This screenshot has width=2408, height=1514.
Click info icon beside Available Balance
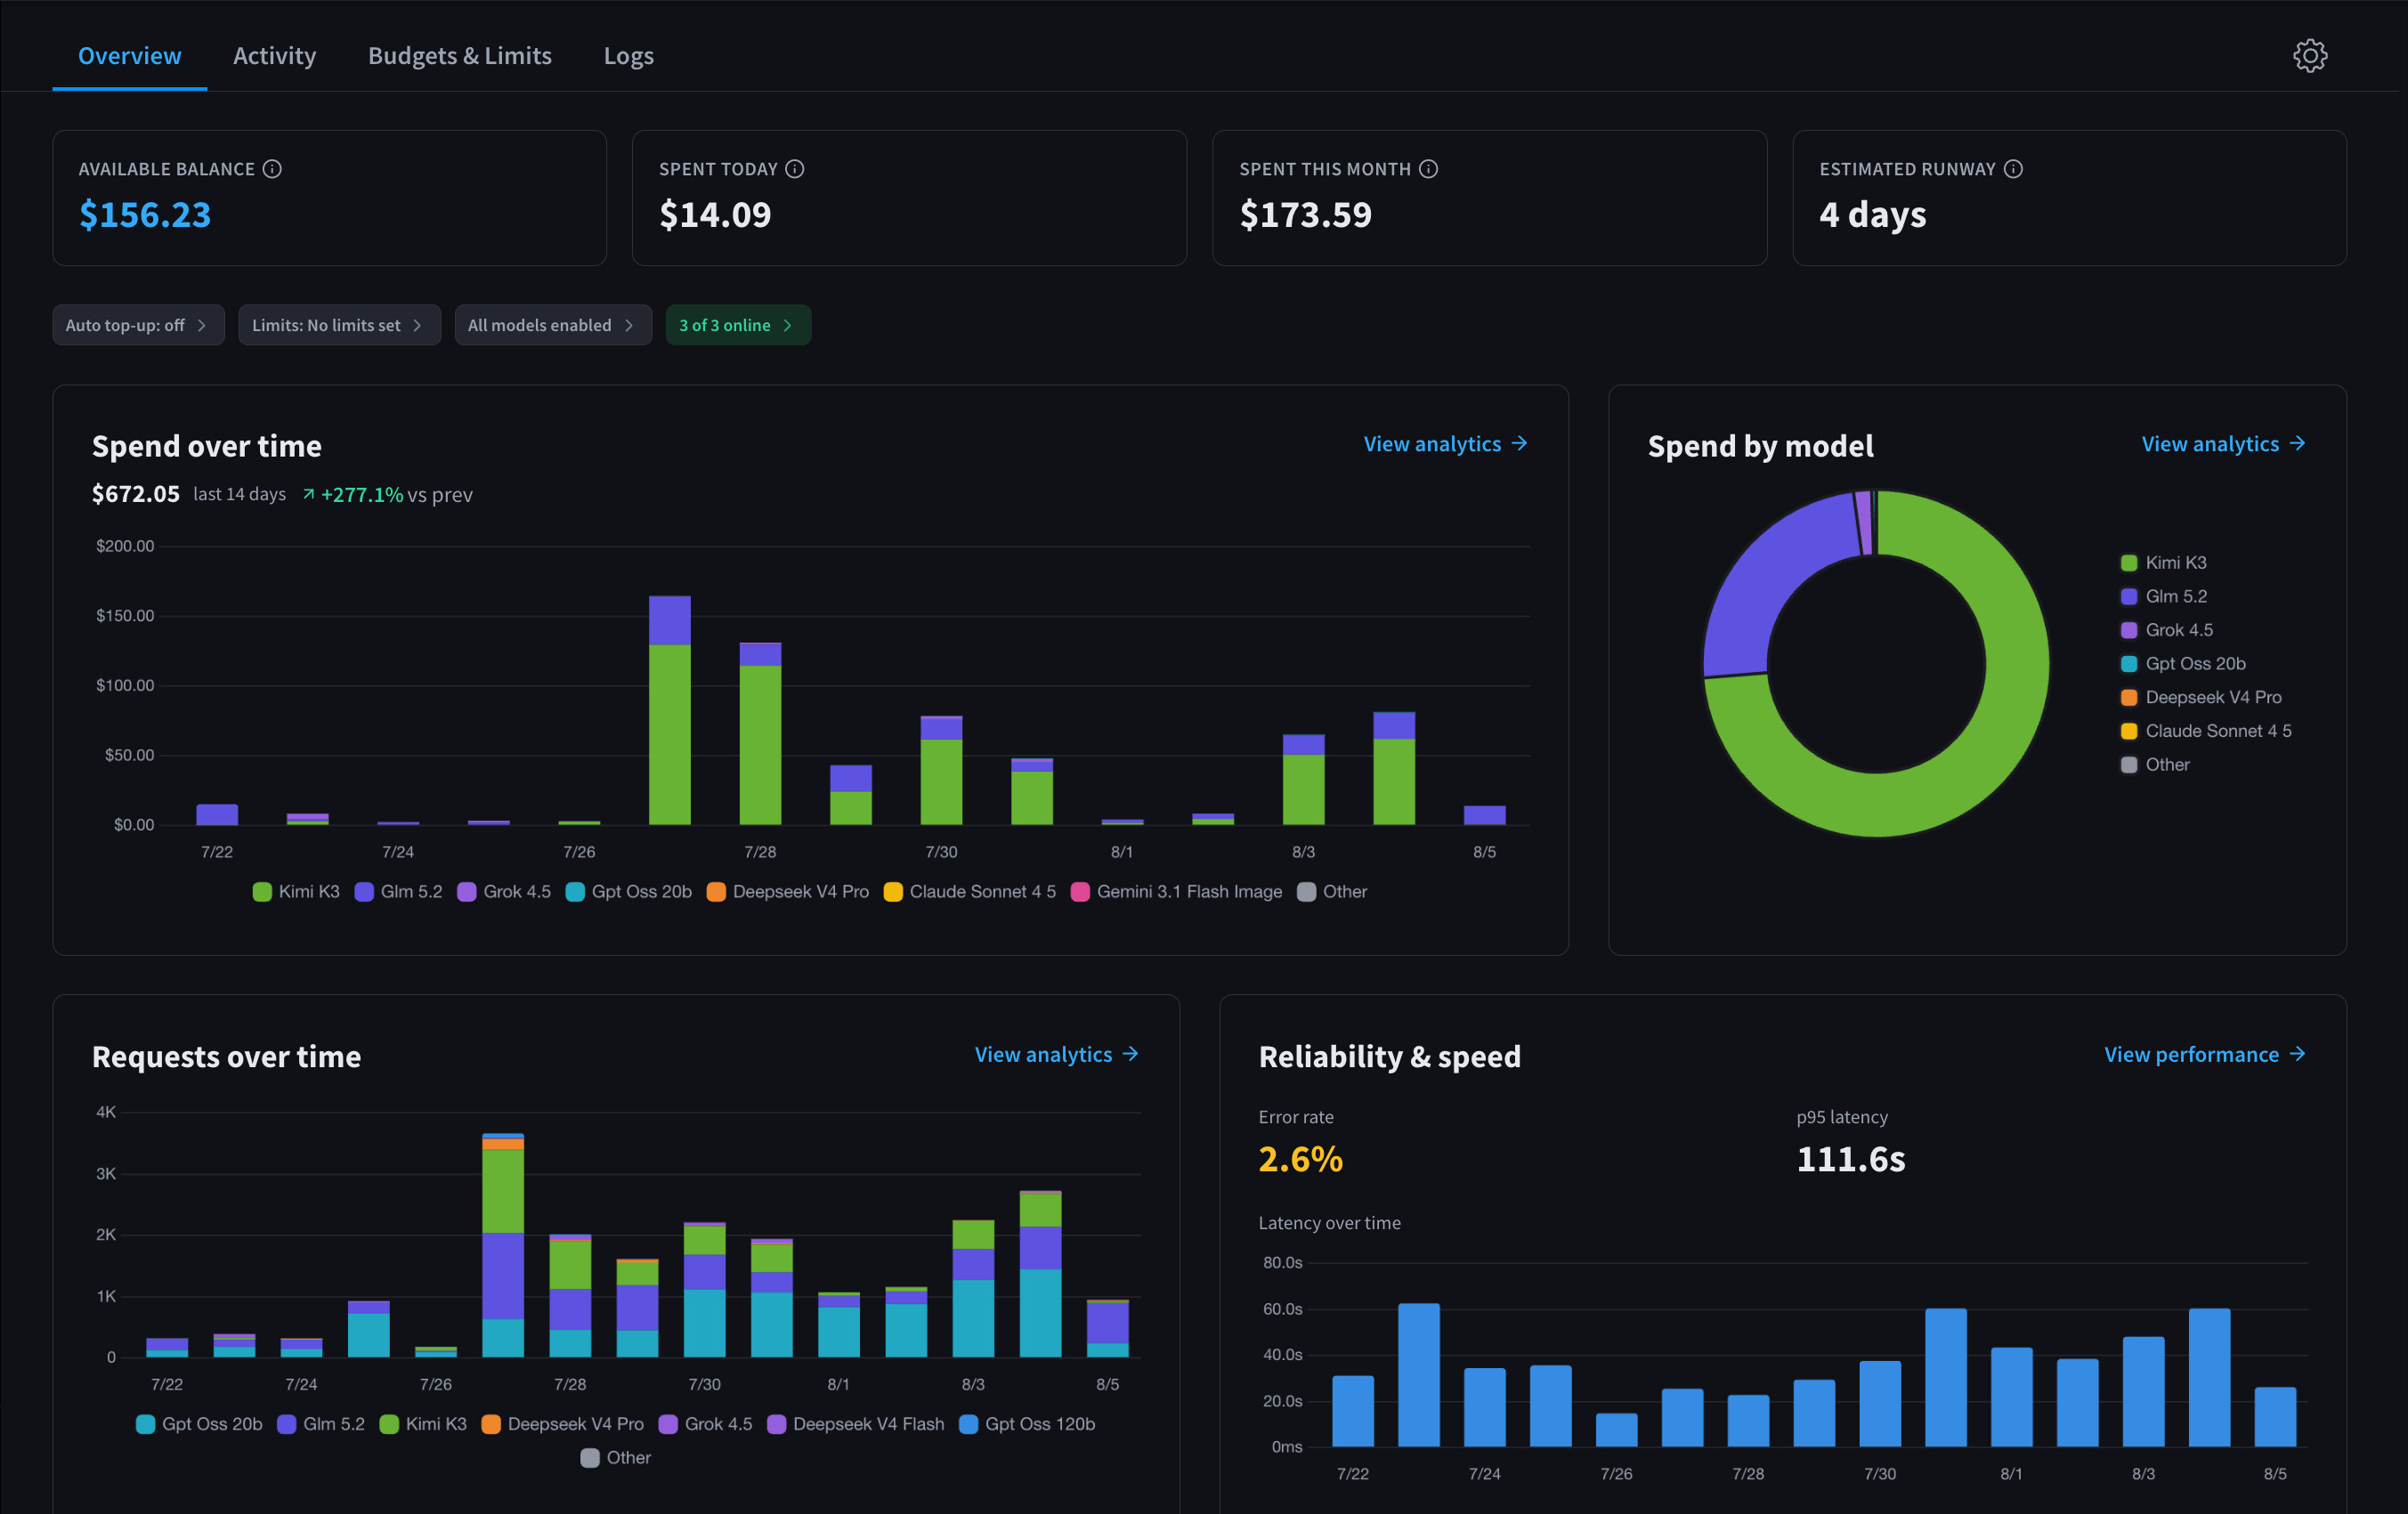tap(272, 169)
